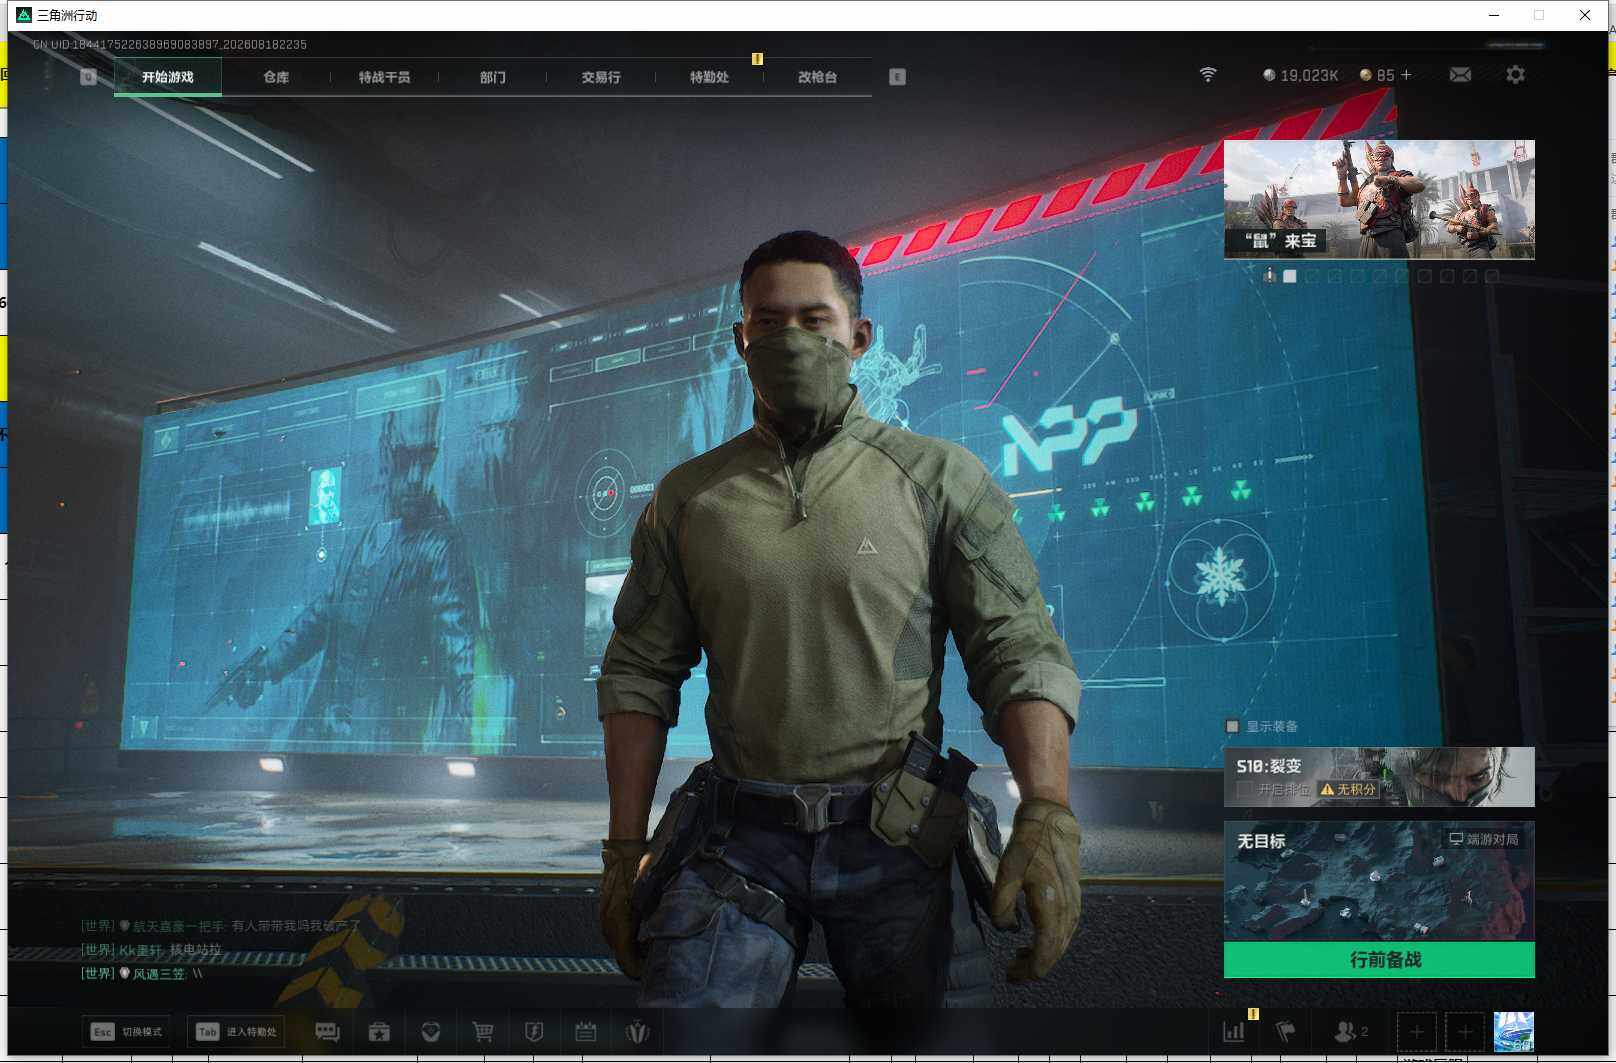Click the 无积分 warning label
This screenshot has width=1616, height=1063.
pos(1348,789)
